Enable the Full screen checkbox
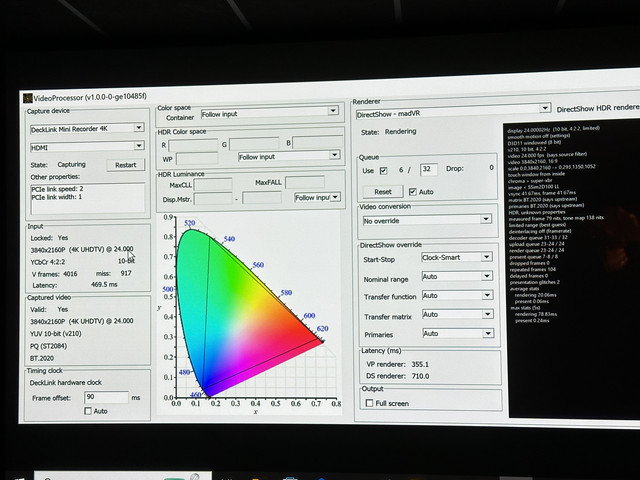 369,403
